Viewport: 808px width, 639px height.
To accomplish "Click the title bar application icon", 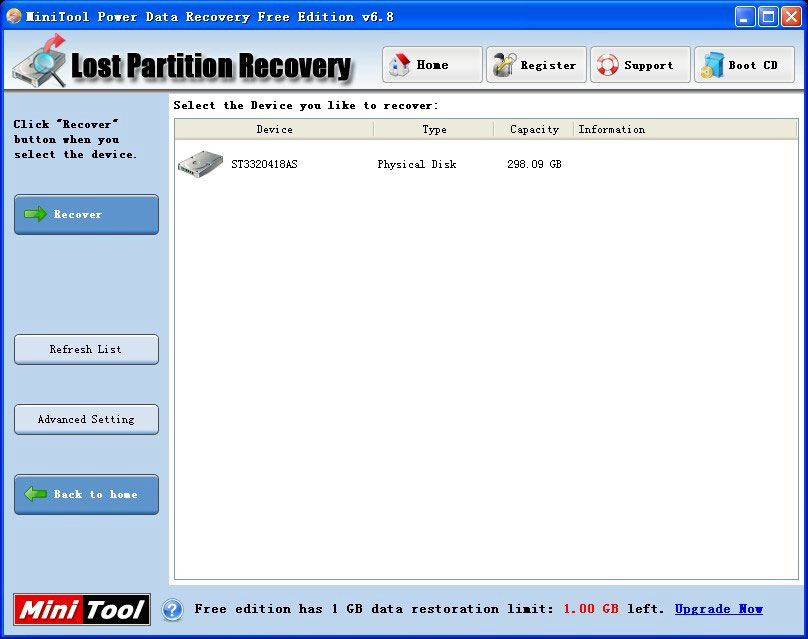I will click(14, 16).
